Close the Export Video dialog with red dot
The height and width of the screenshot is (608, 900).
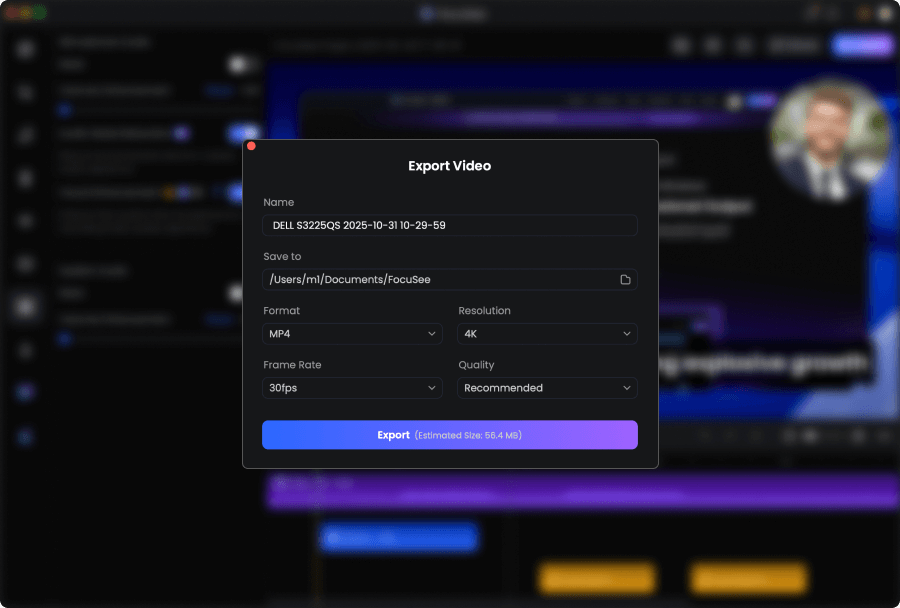(251, 146)
